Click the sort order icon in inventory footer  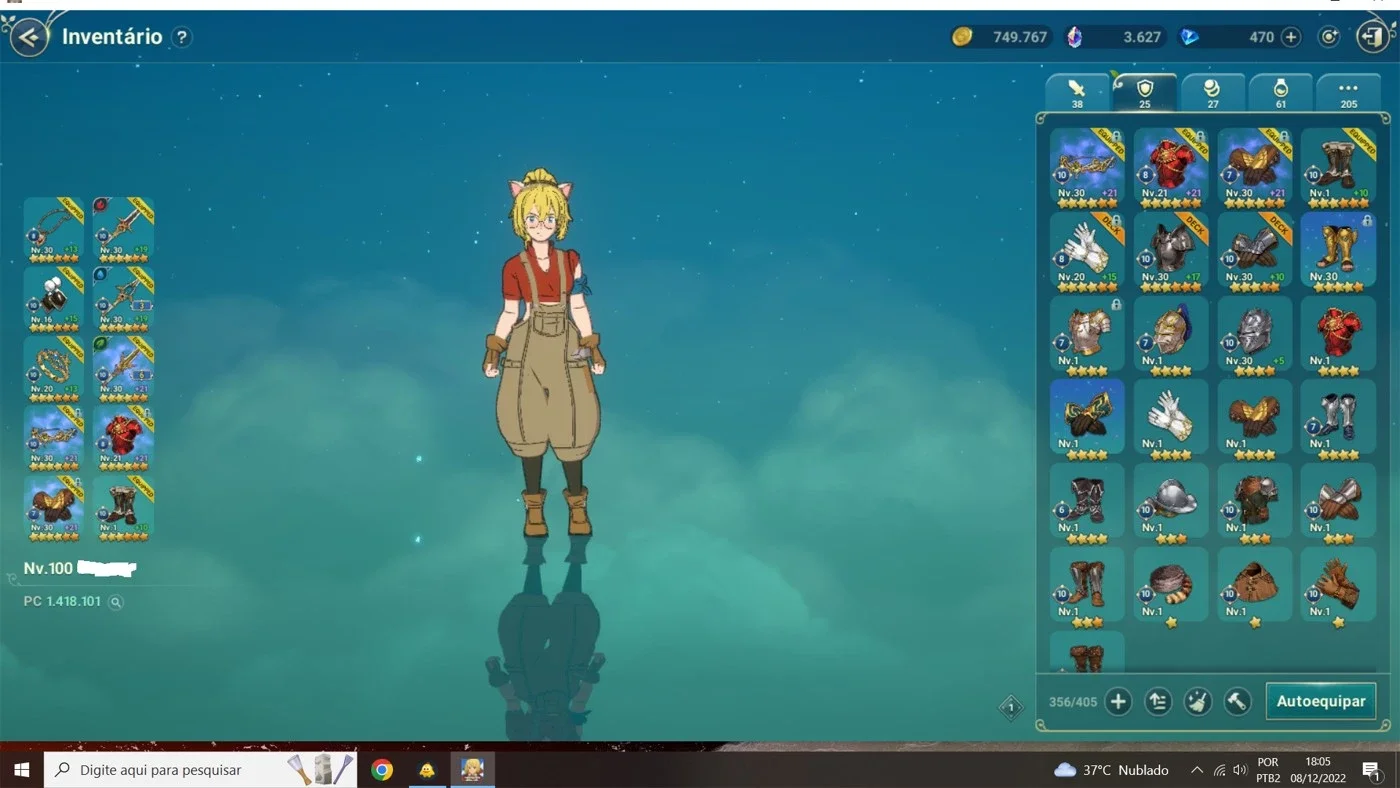tap(1158, 702)
